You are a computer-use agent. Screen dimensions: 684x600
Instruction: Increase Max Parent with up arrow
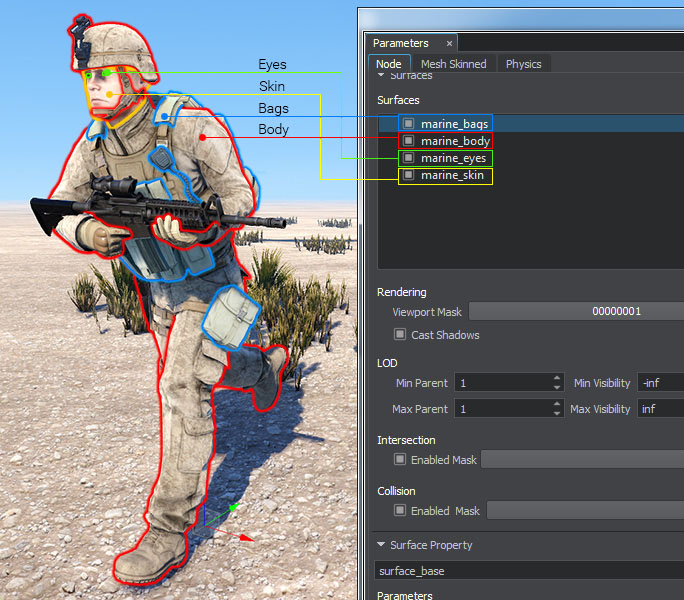557,405
